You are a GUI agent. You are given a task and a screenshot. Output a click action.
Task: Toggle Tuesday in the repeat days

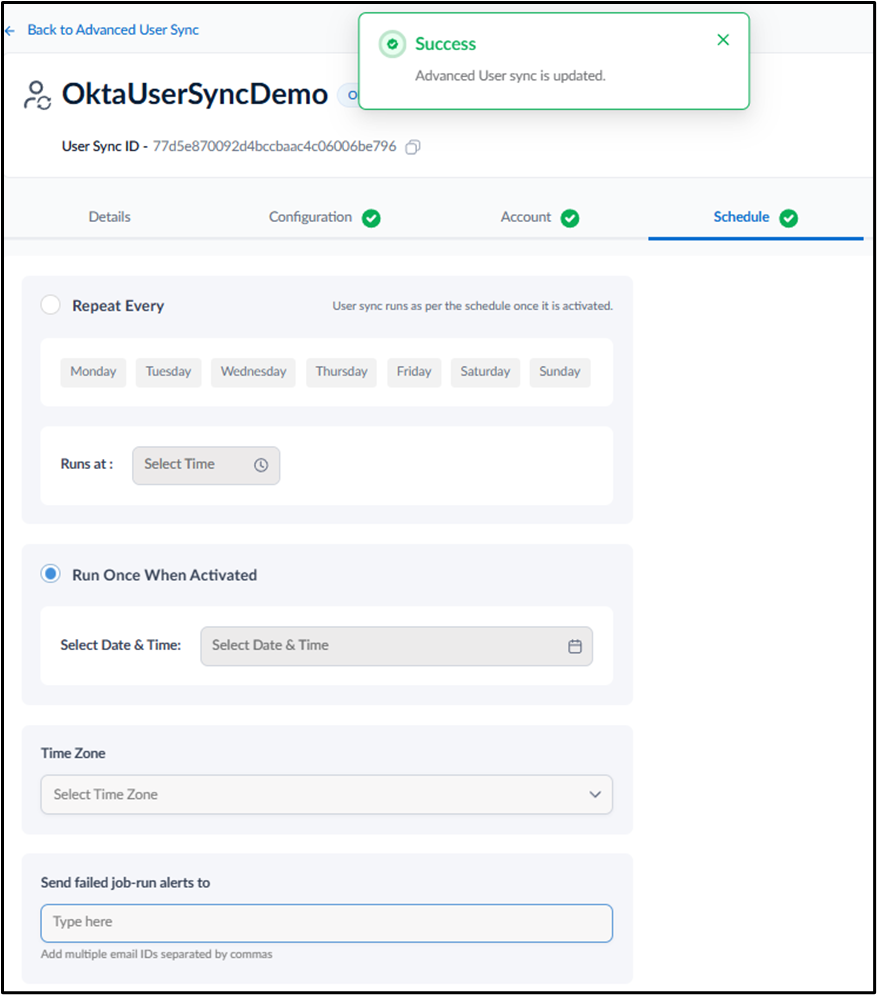click(x=168, y=372)
